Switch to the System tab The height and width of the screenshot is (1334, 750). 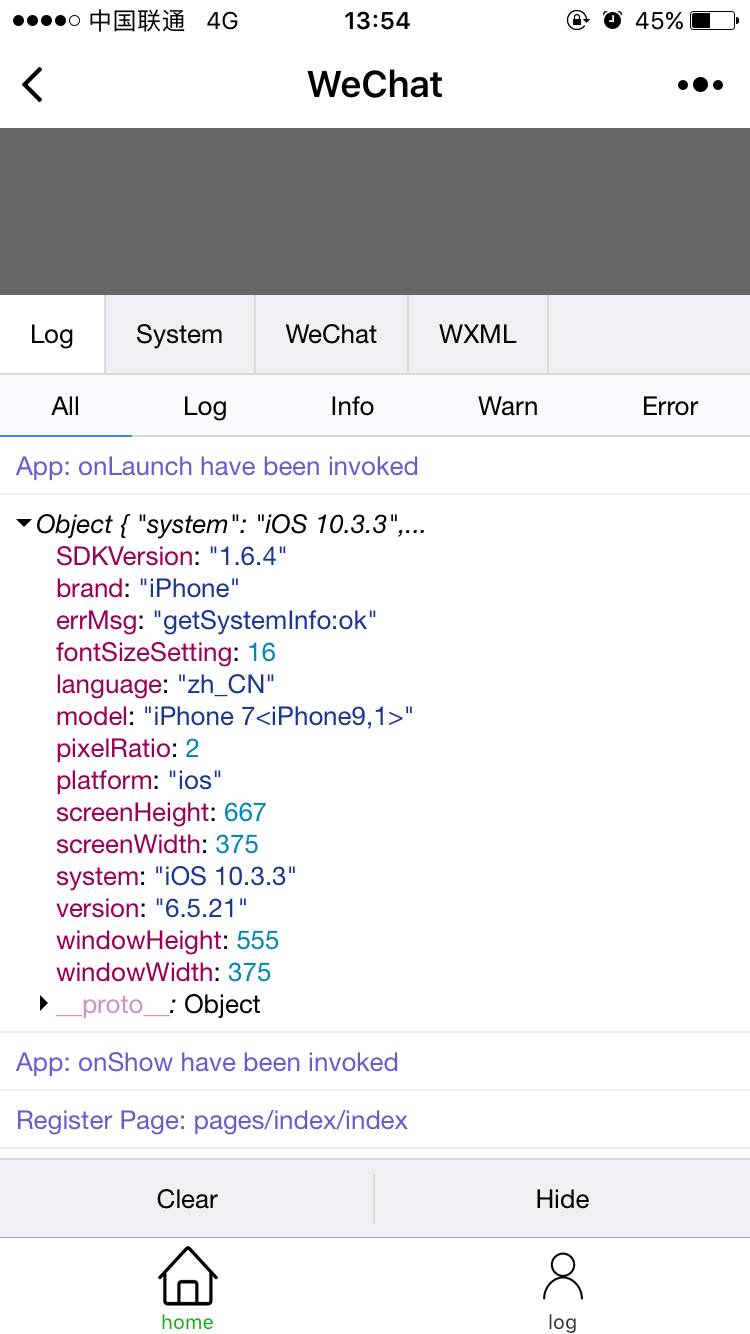(180, 335)
